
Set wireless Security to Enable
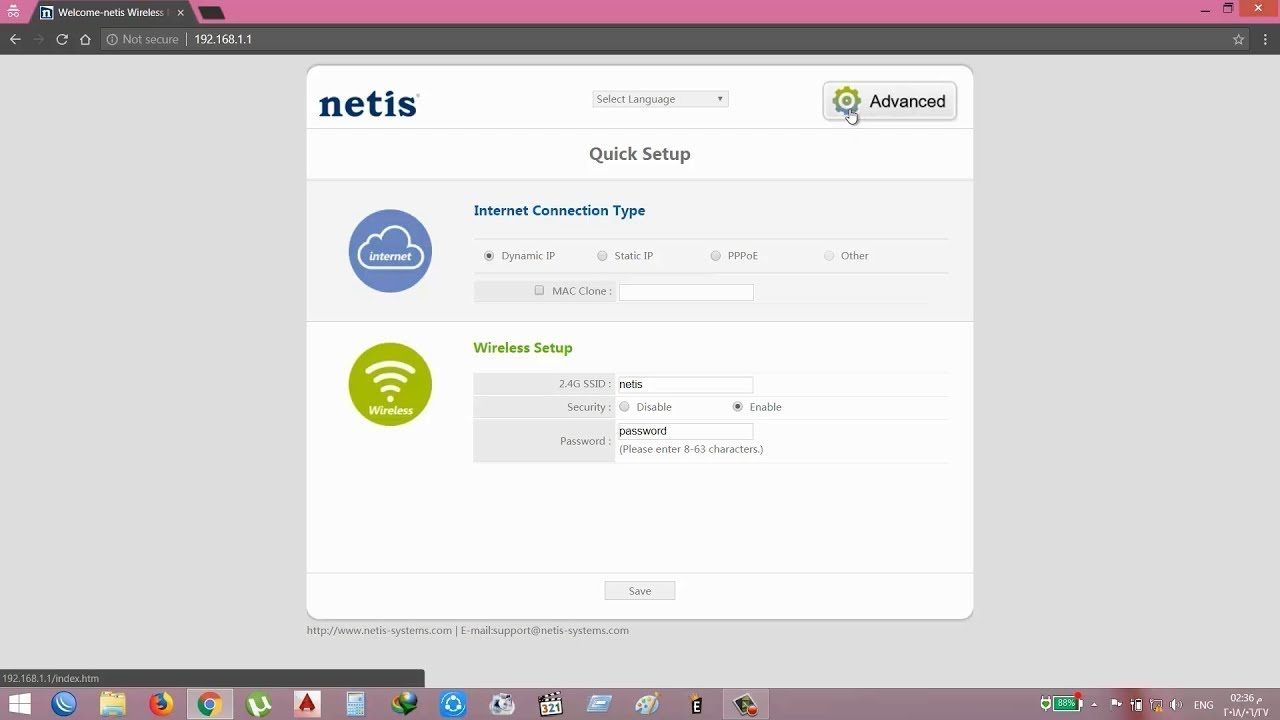tap(738, 407)
